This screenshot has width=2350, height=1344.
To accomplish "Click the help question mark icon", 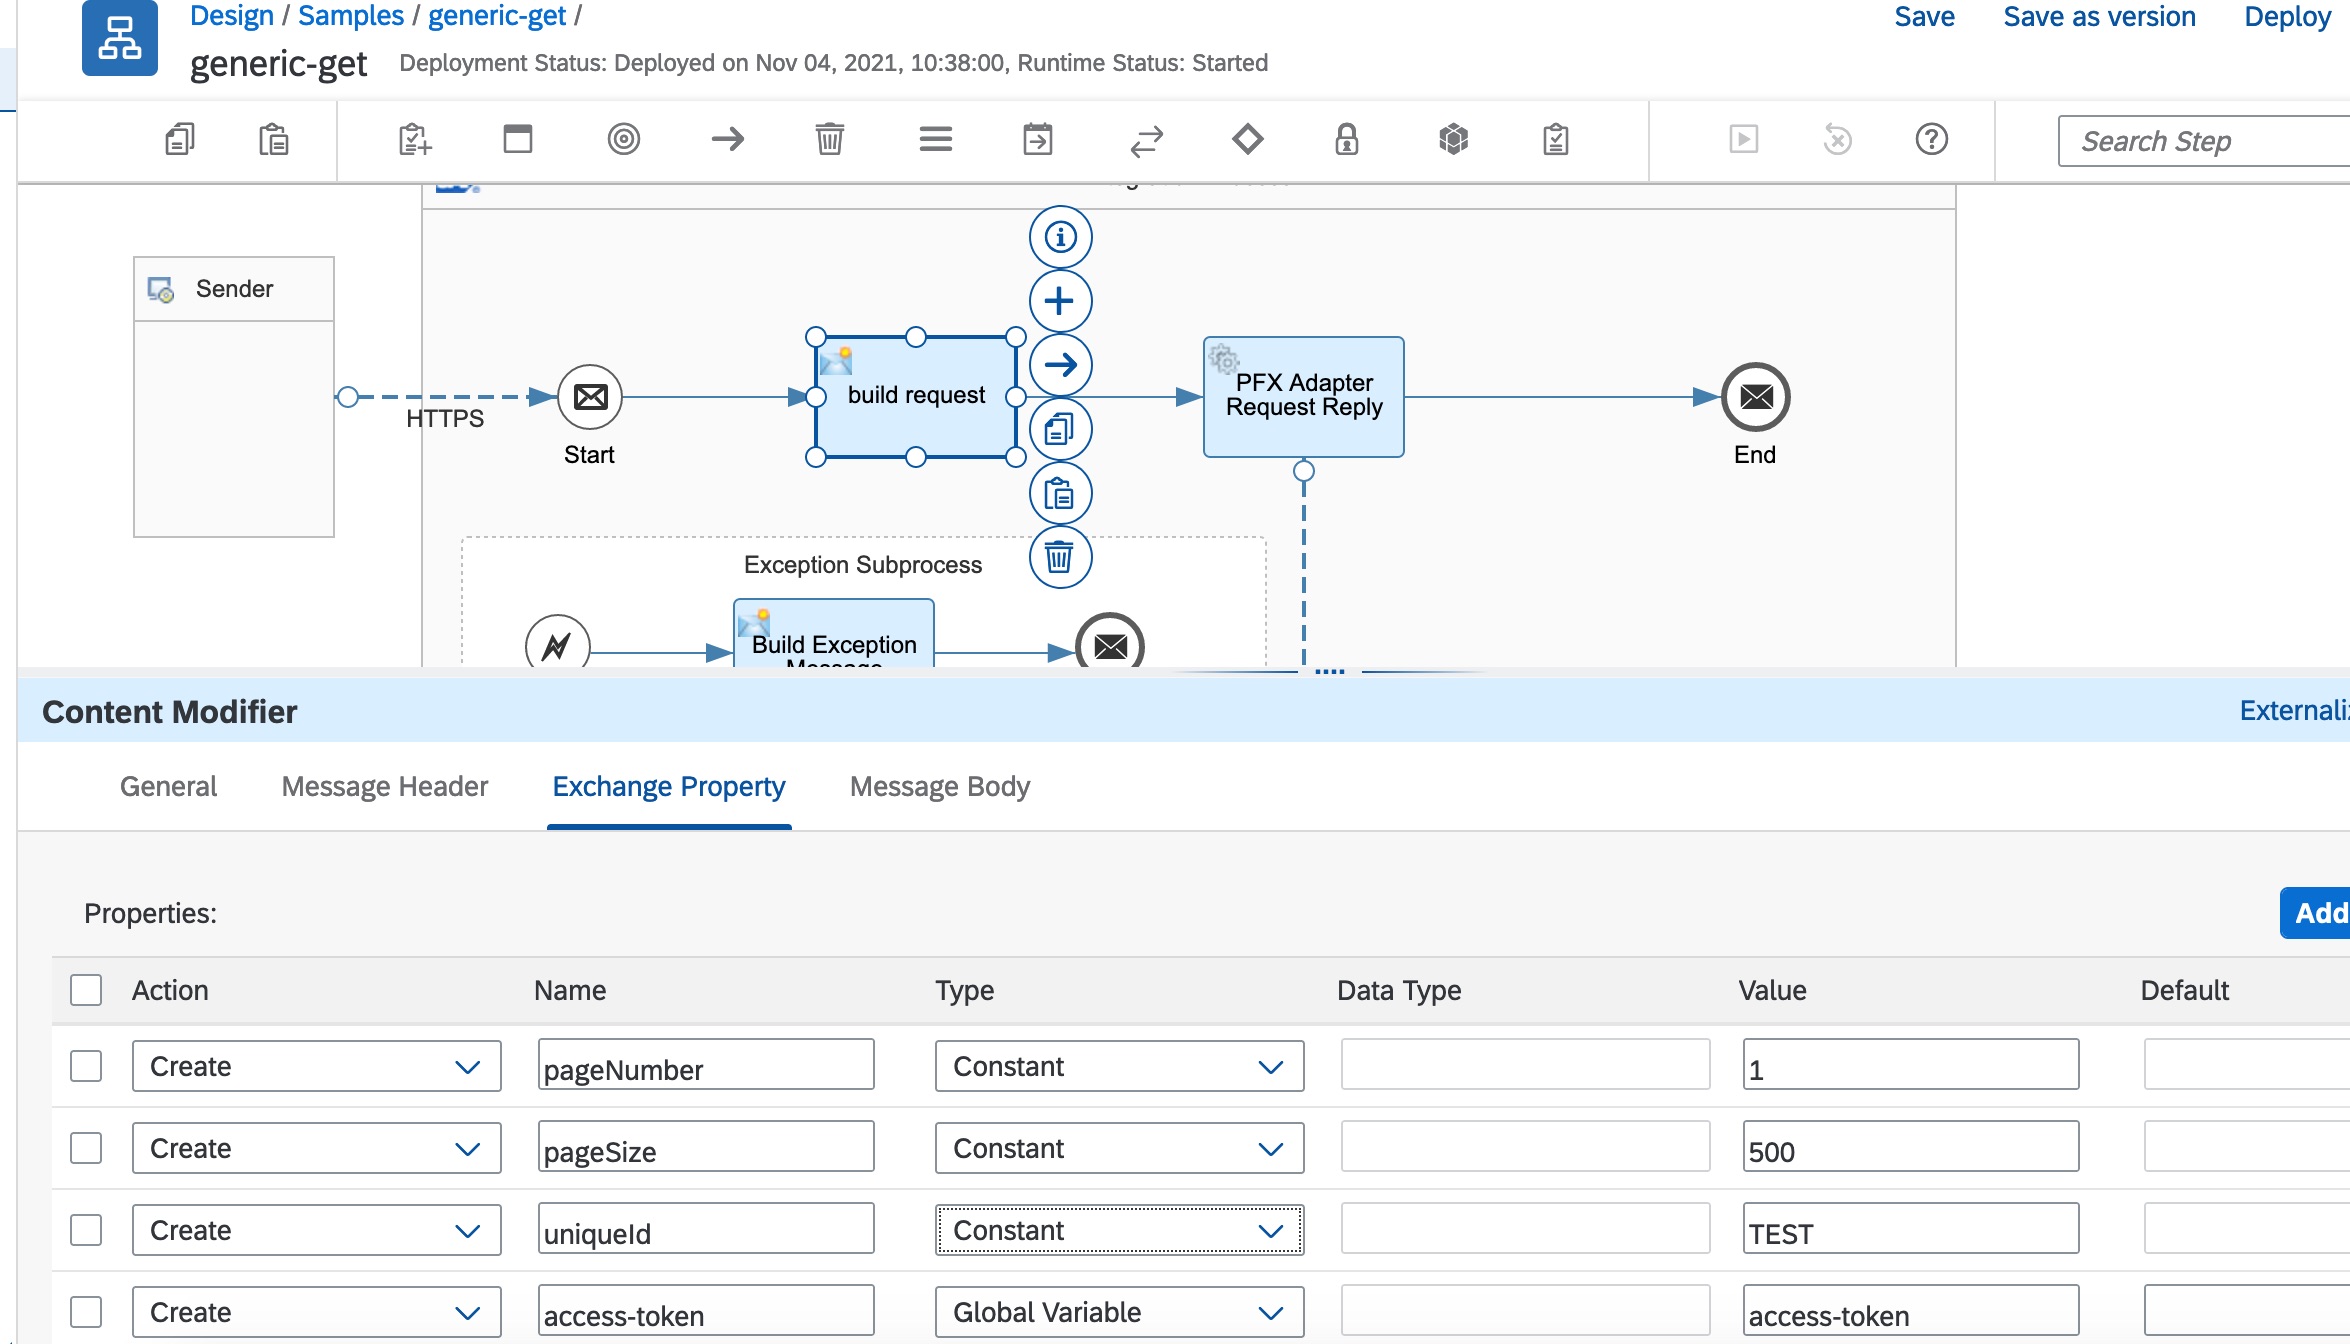I will (1931, 139).
